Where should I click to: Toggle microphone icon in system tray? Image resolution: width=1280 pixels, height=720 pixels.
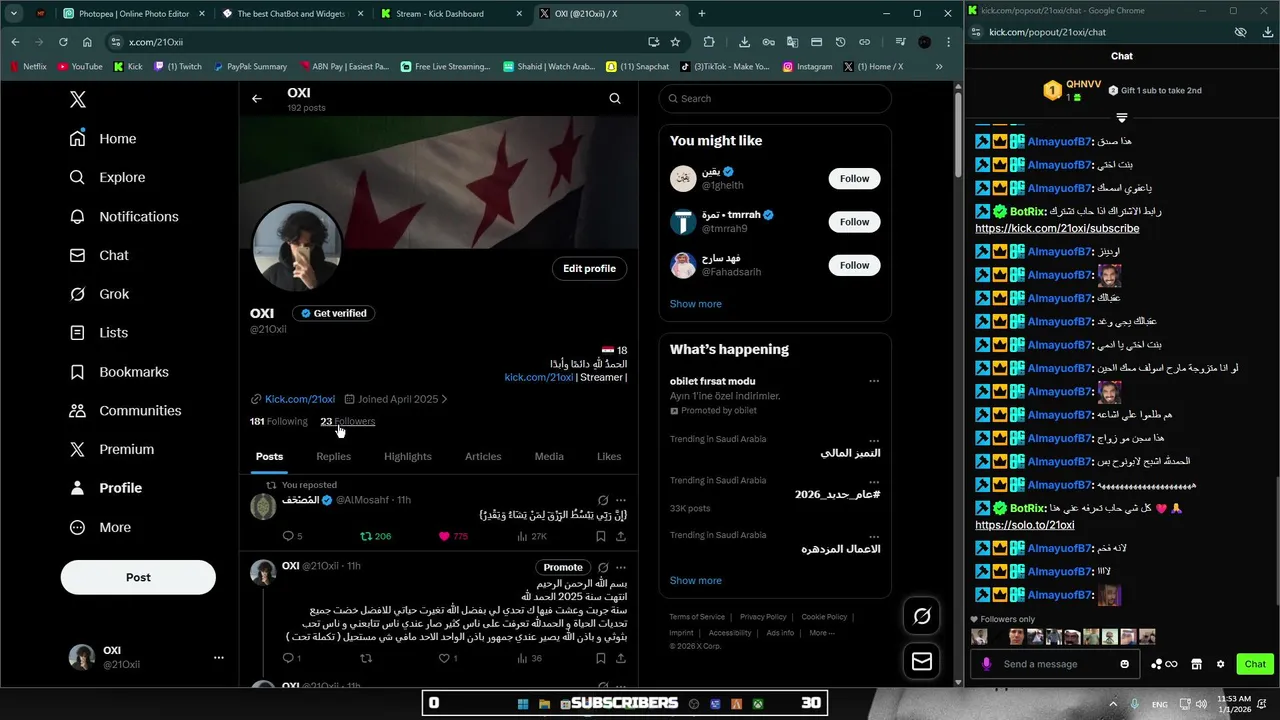(1135, 704)
